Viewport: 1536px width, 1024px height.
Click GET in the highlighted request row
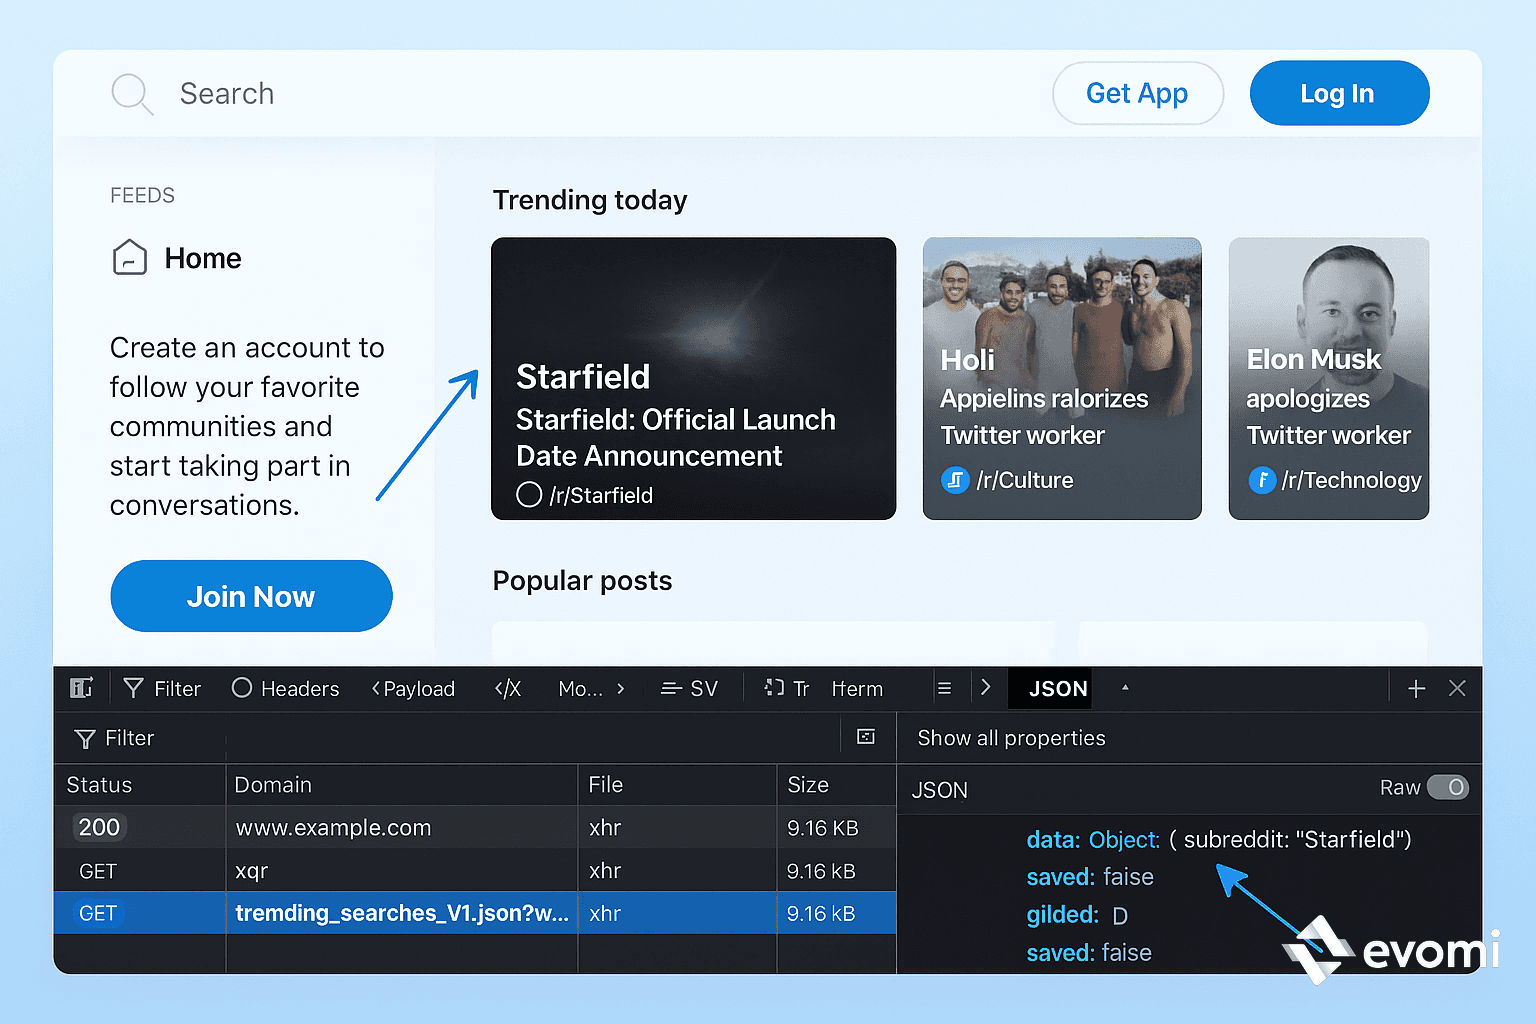98,913
